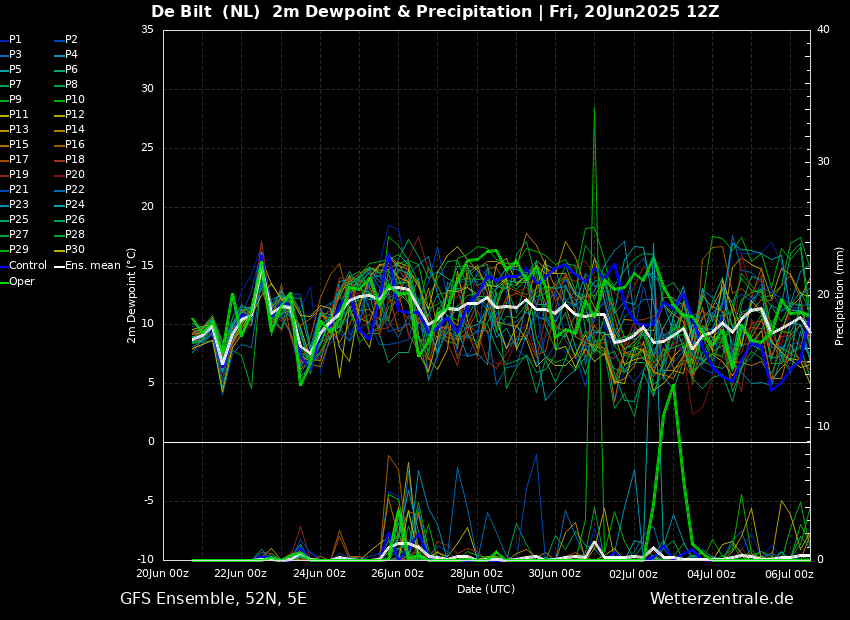Click the 20Jun 00z date tick label
Image resolution: width=850 pixels, height=620 pixels.
[x=163, y=574]
